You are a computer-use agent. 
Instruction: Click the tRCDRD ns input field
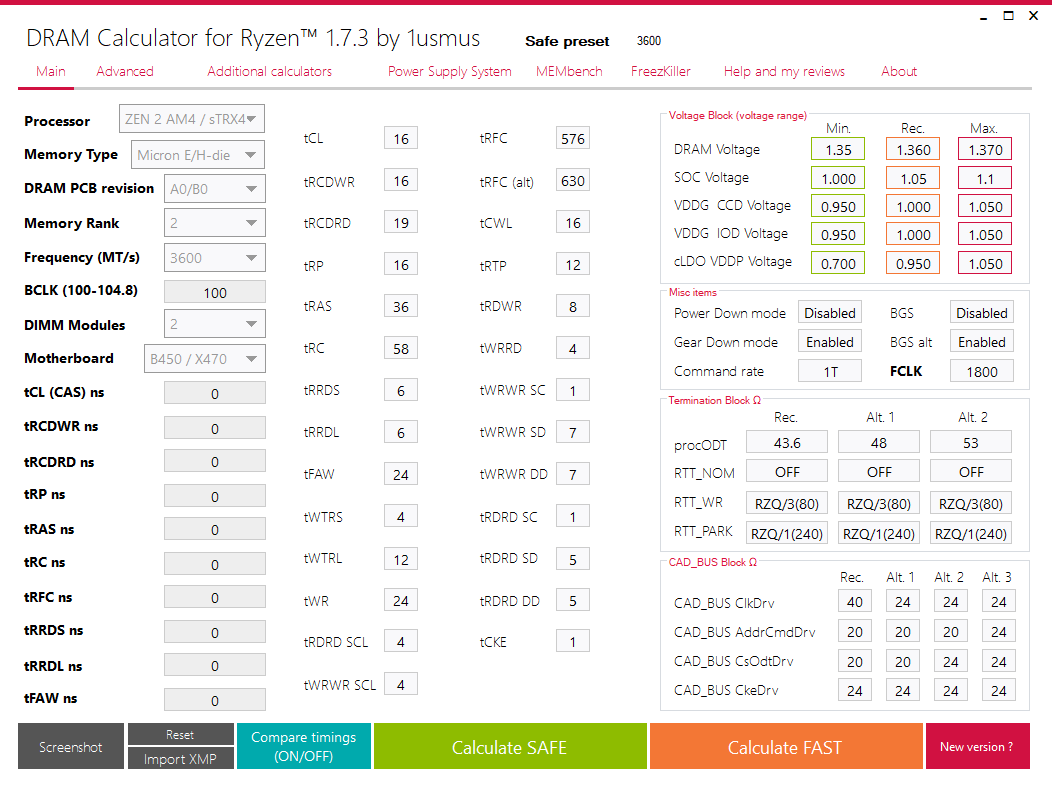pyautogui.click(x=215, y=462)
